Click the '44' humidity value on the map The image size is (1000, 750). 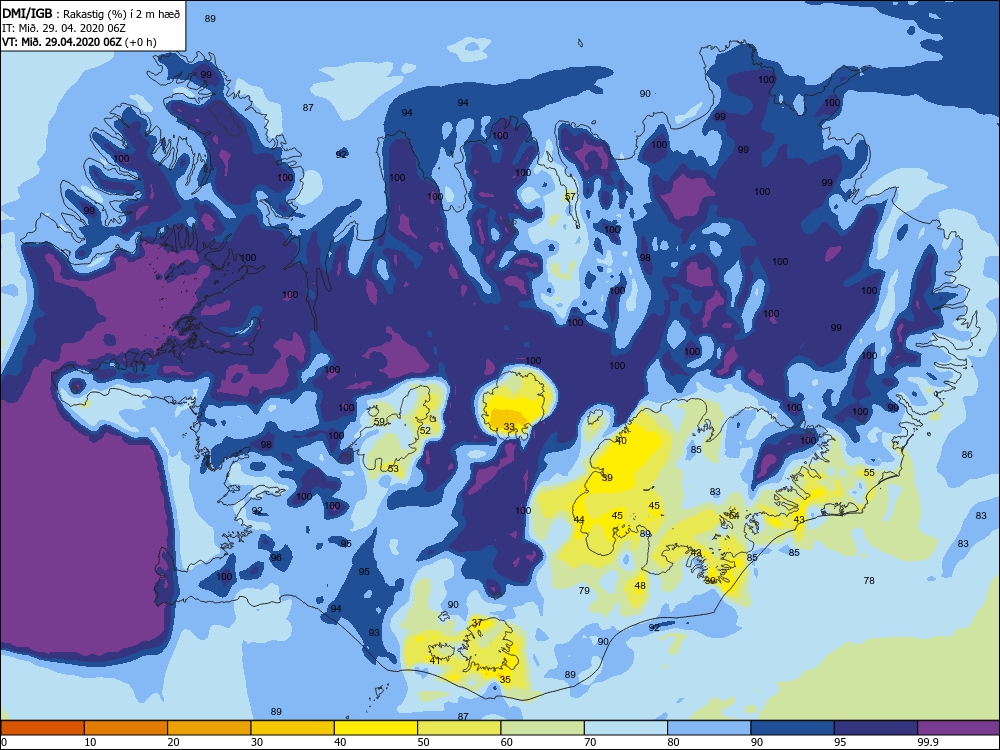tap(579, 520)
